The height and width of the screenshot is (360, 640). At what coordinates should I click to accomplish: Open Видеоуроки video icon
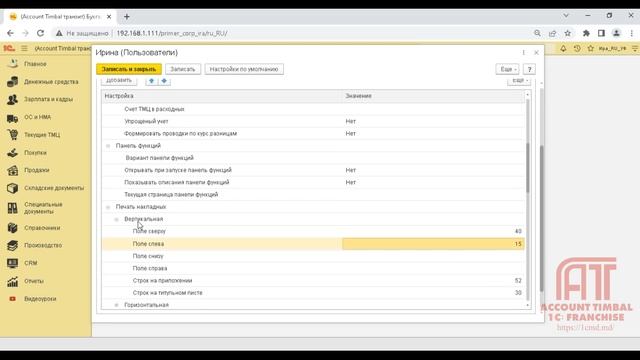[x=13, y=299]
